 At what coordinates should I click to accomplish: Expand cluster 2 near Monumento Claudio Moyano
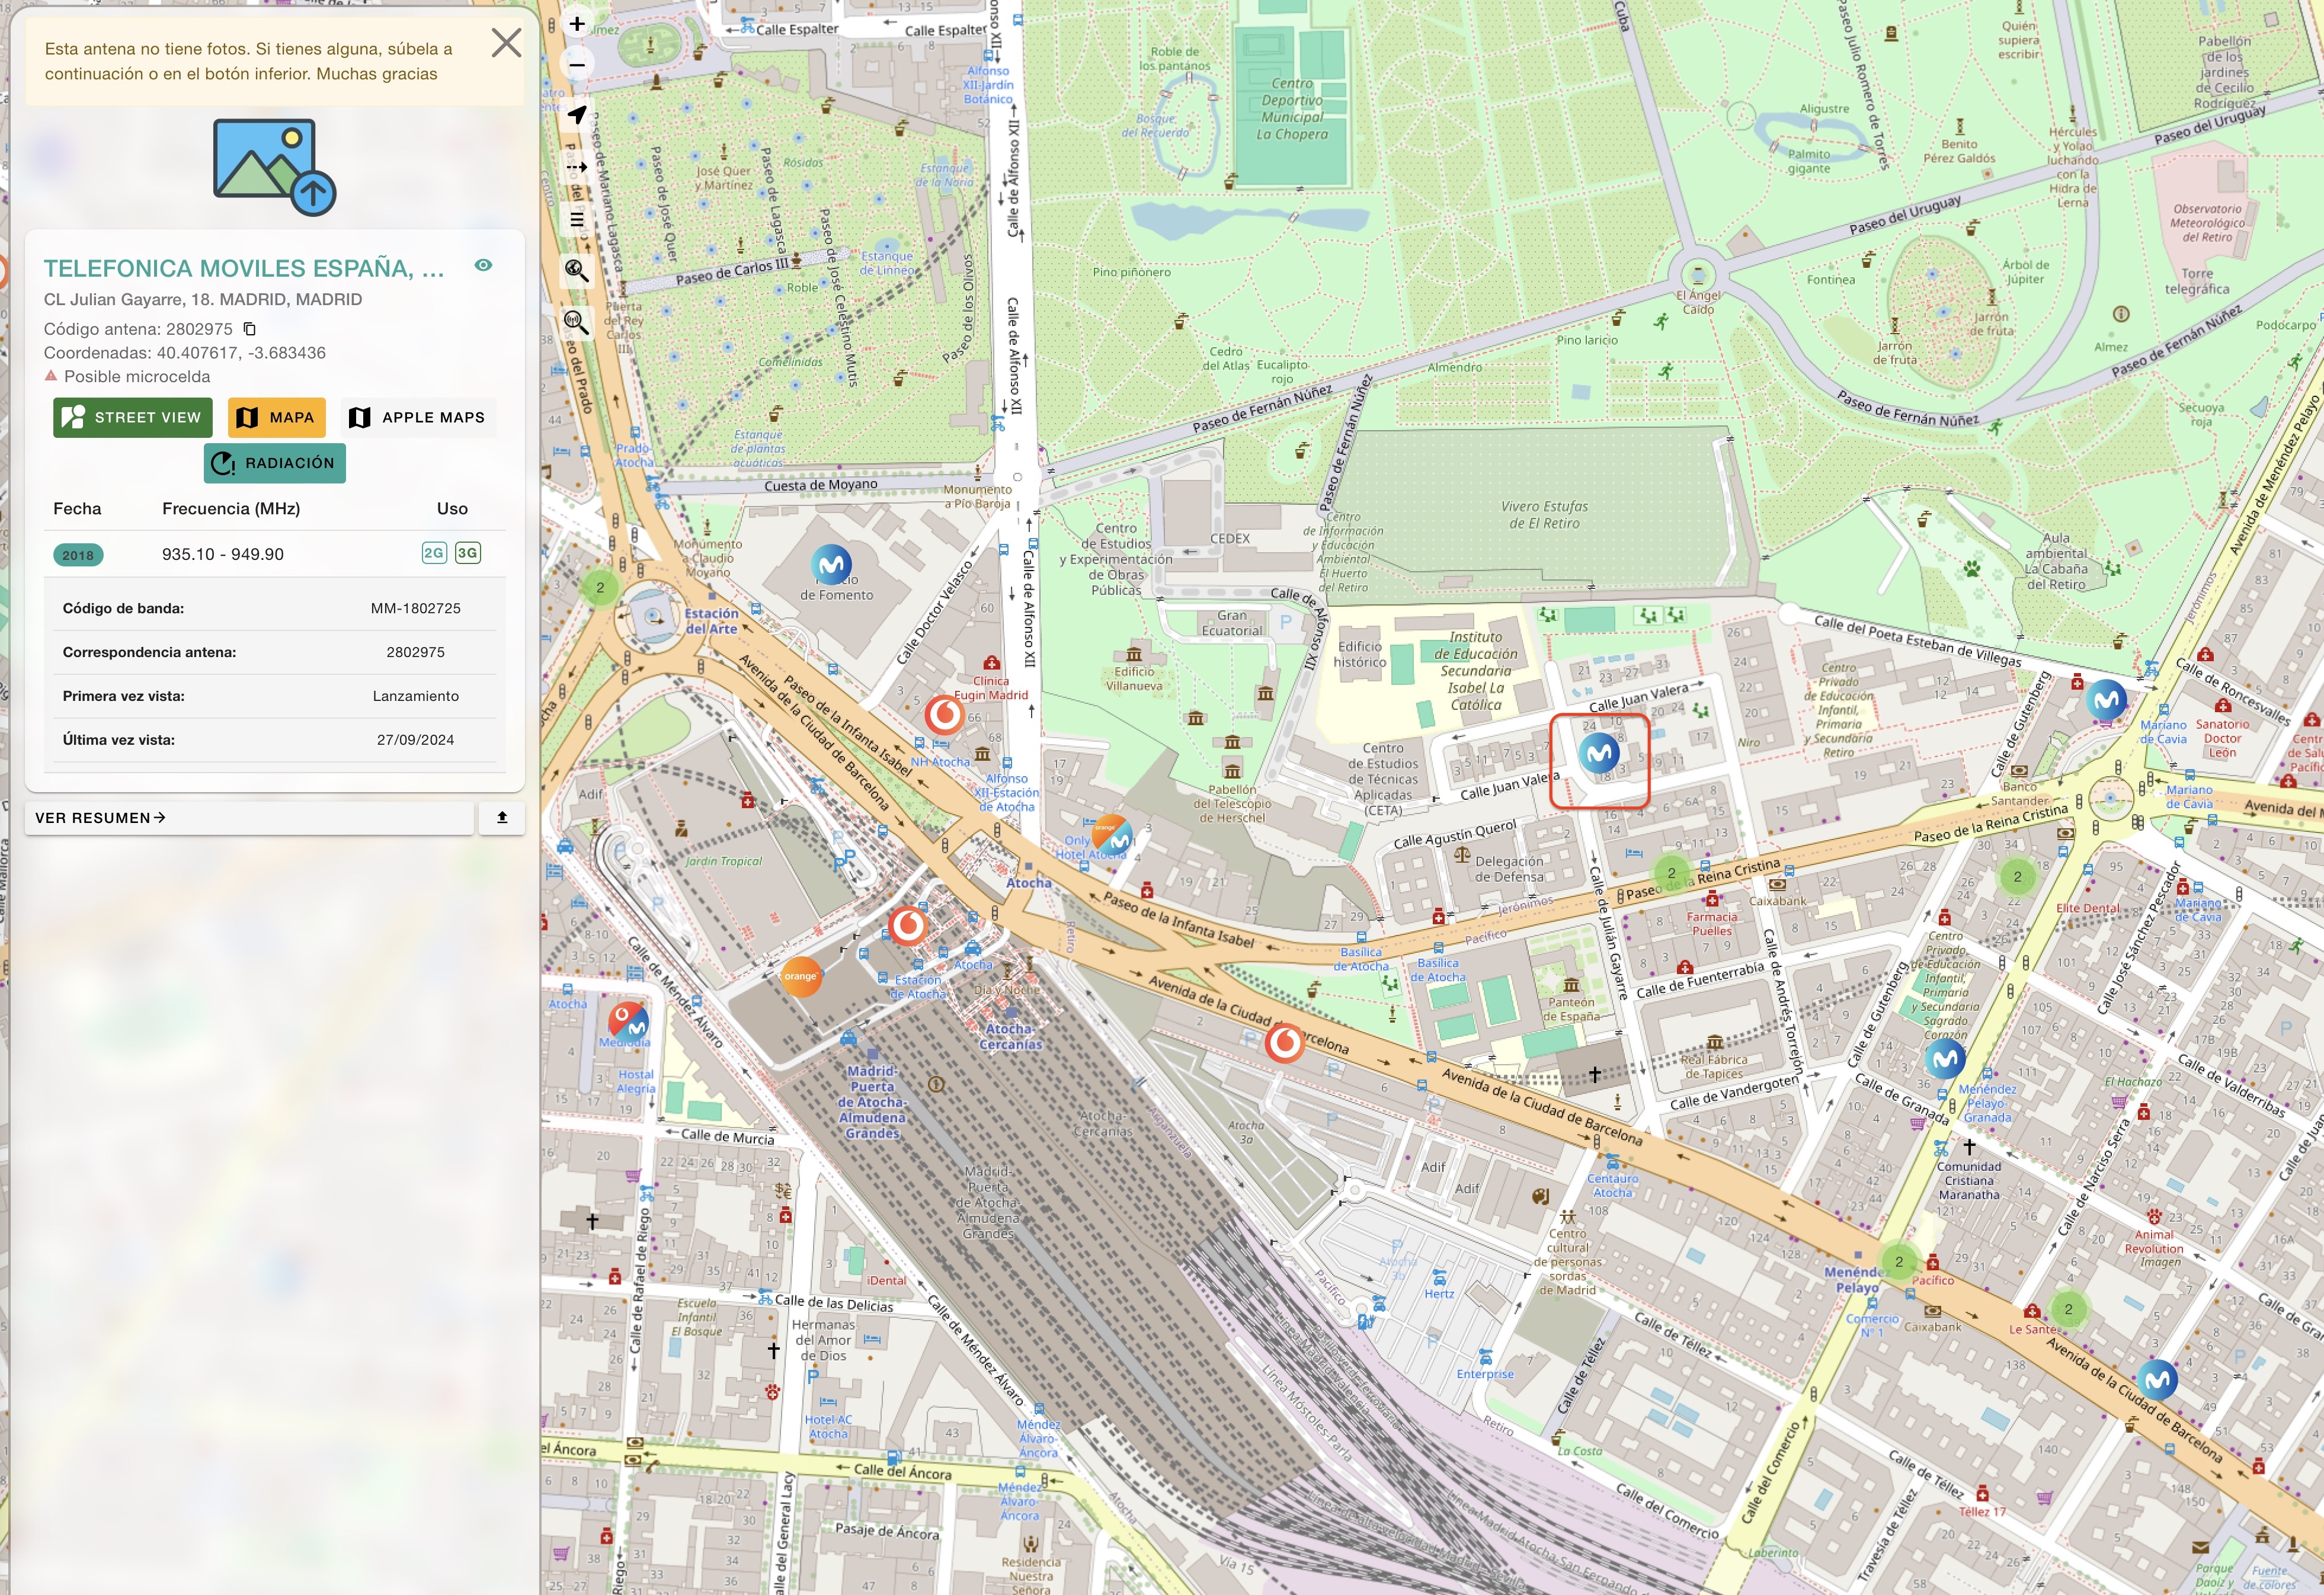tap(600, 587)
